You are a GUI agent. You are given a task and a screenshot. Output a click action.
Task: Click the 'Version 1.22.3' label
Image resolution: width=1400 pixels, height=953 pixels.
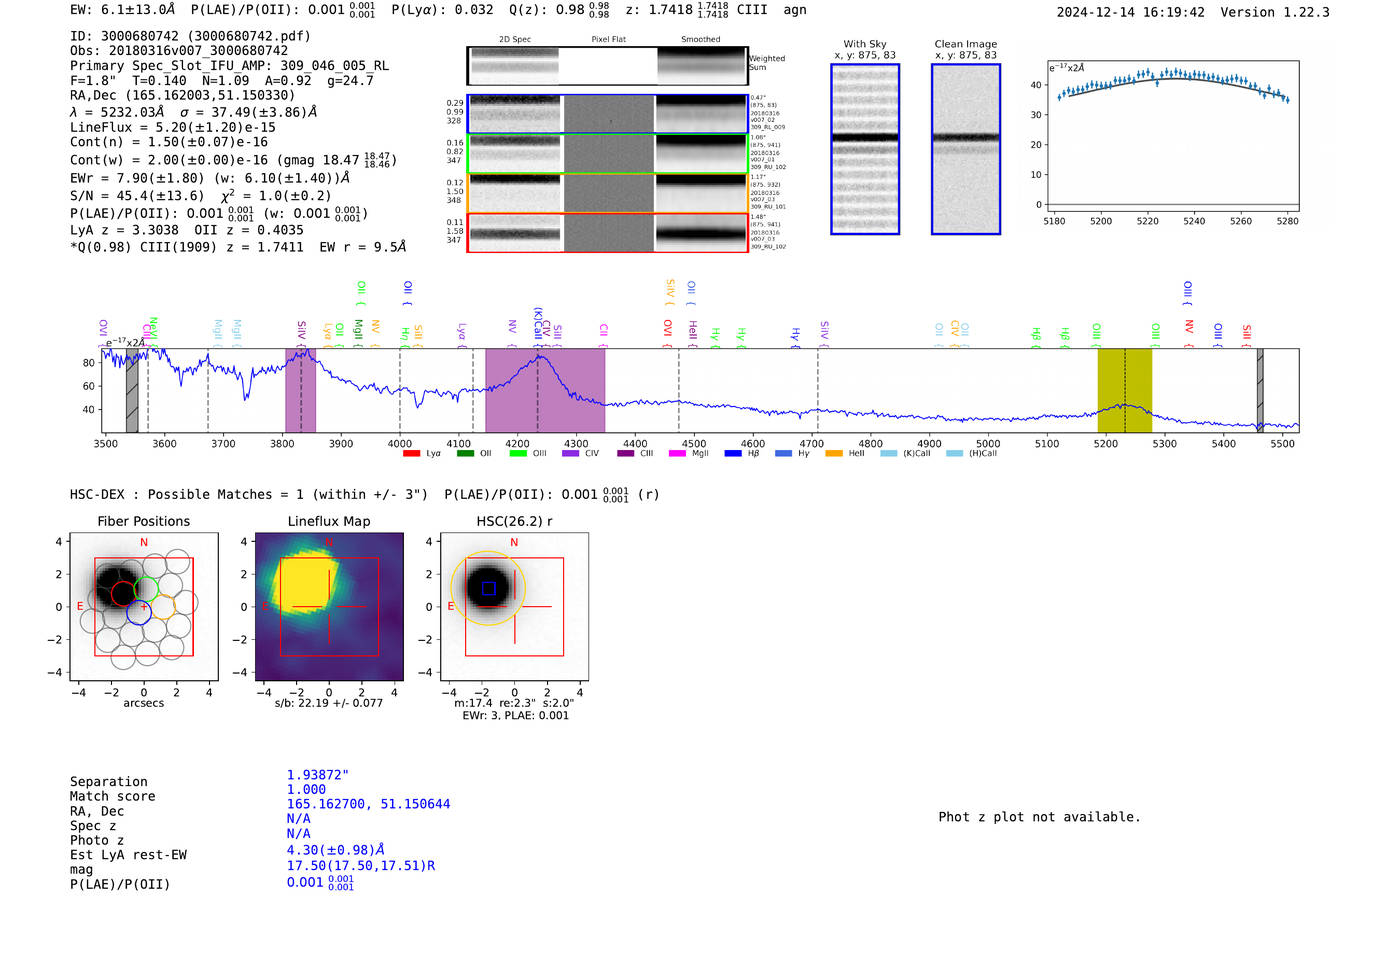1275,13
